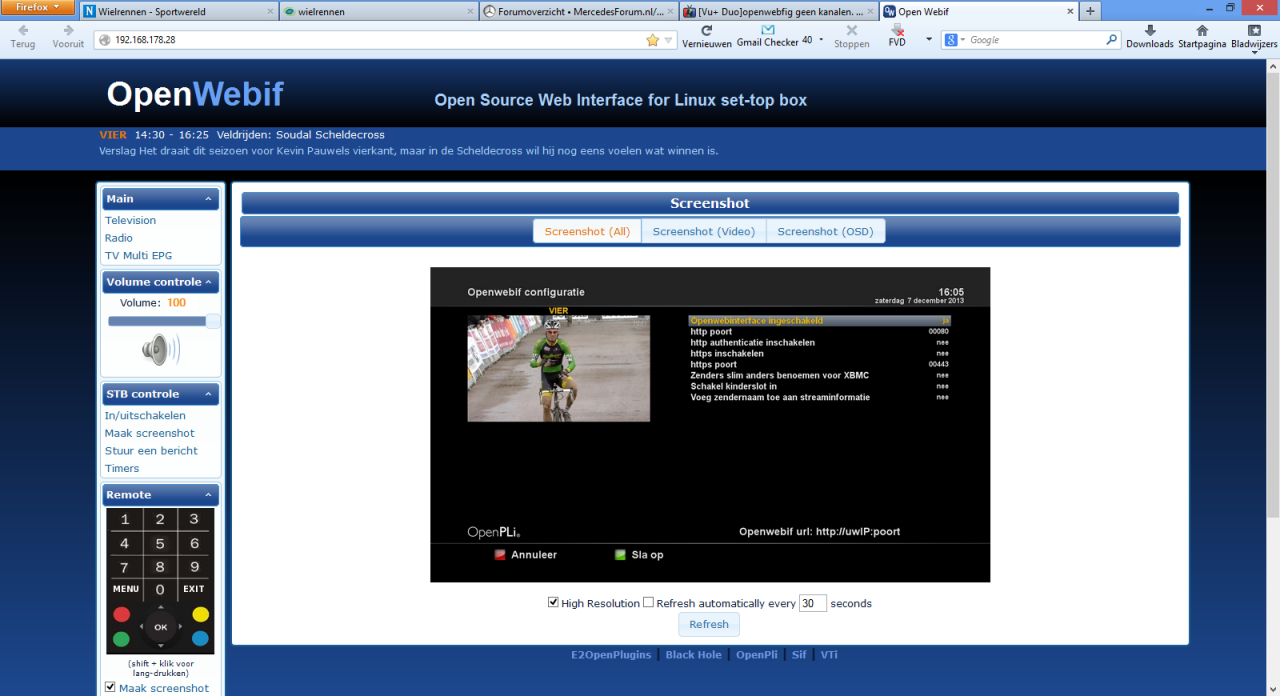Switch to Screenshot (Video) tab
Viewport: 1280px width, 696px height.
pyautogui.click(x=703, y=231)
